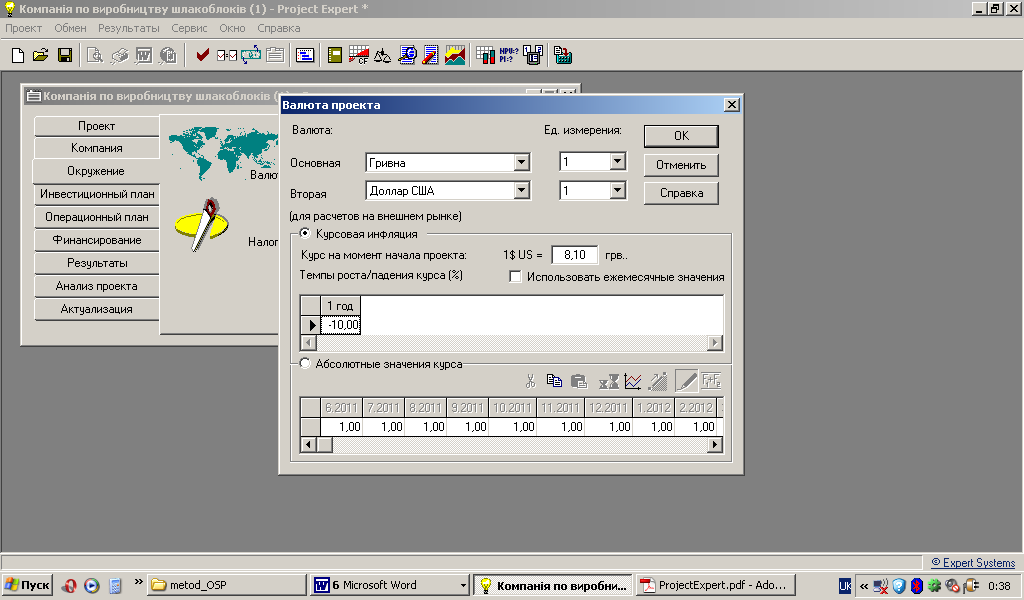
Task: Click the magnifier document report icon
Action: (407, 55)
